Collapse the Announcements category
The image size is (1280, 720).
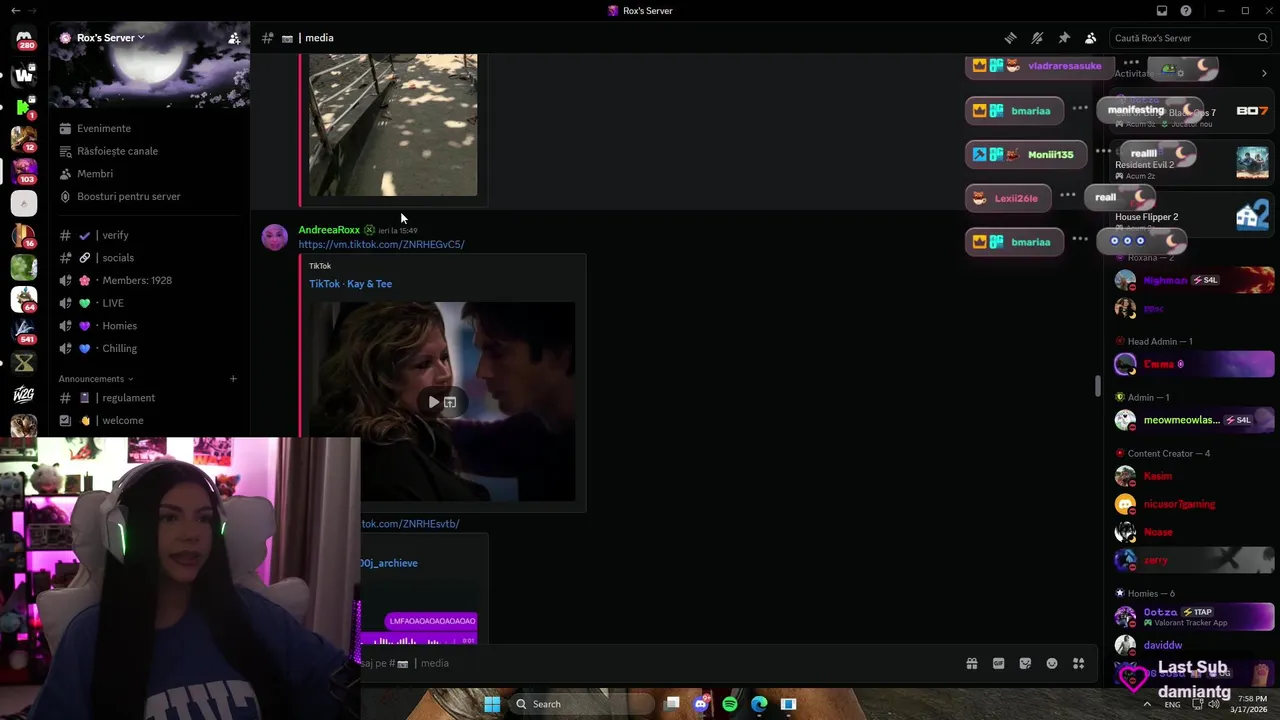pos(95,379)
